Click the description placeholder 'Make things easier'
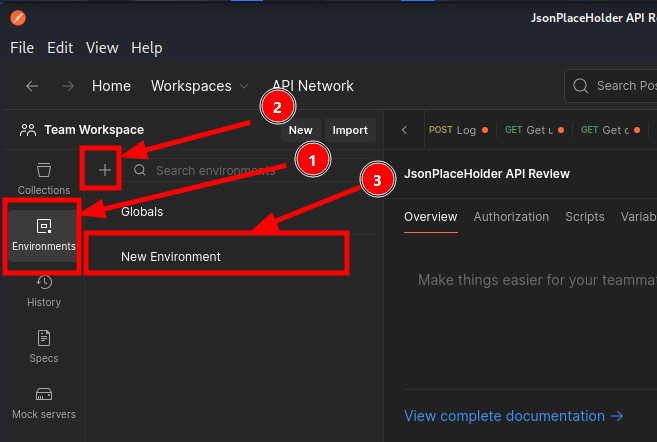 click(x=537, y=280)
